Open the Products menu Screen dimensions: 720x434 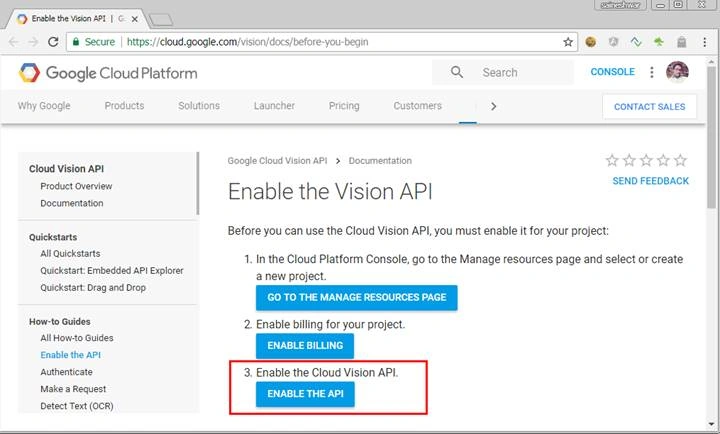124,106
